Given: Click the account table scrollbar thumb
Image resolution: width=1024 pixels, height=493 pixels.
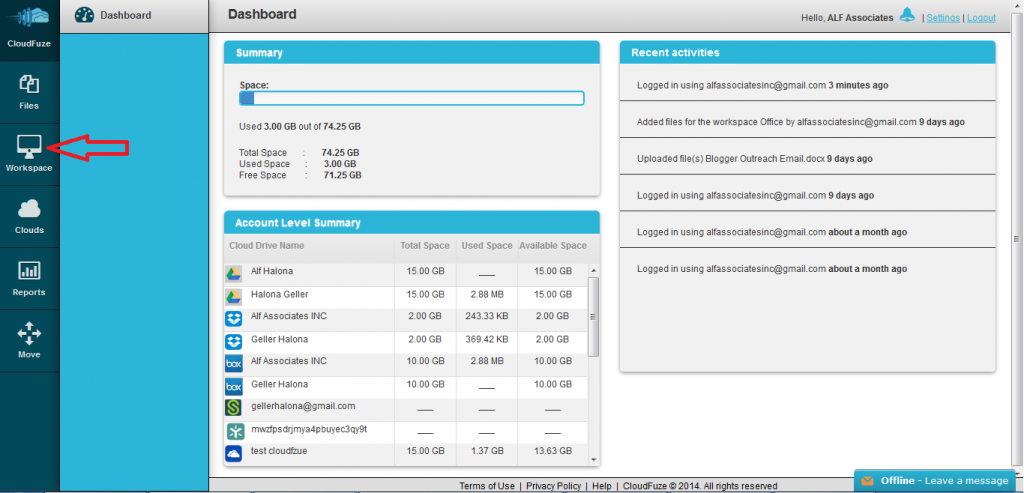Looking at the screenshot, I should point(594,317).
